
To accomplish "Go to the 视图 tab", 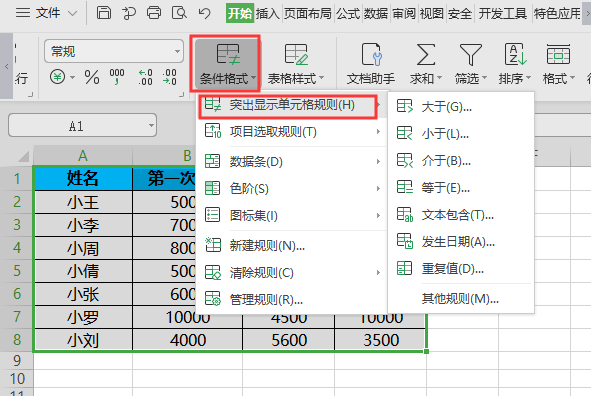I will [432, 14].
